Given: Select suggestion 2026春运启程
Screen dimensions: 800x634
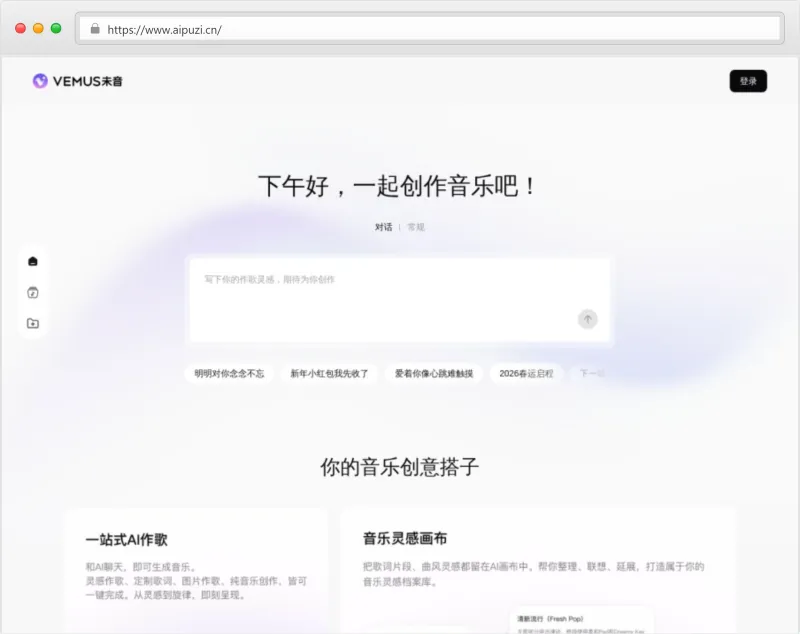Looking at the screenshot, I should [526, 373].
